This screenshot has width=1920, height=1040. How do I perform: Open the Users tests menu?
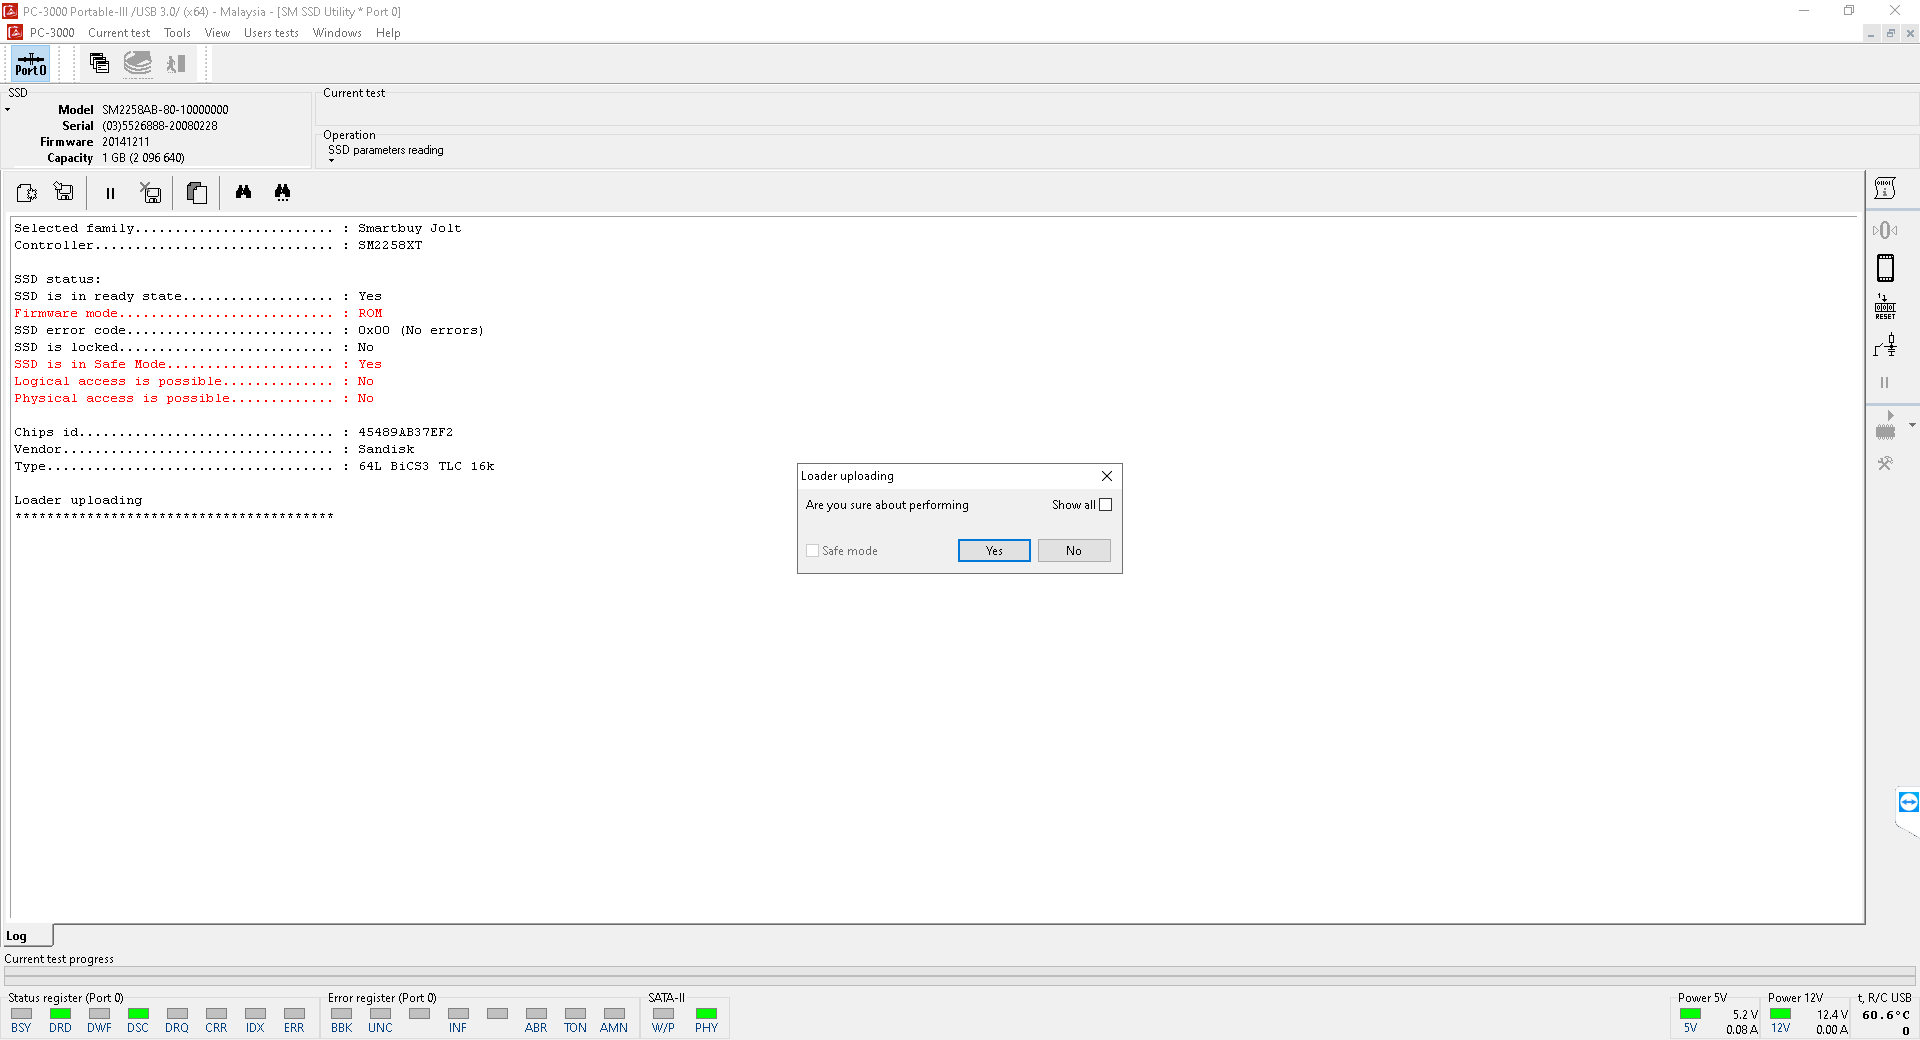271,33
